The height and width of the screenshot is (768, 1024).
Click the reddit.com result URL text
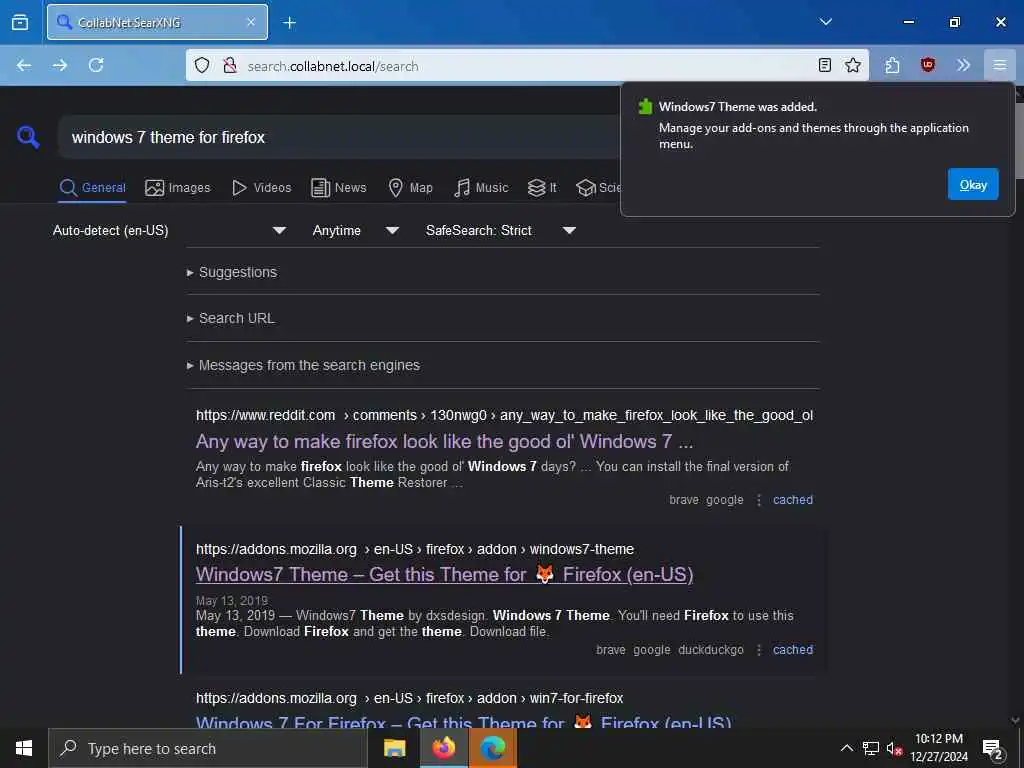tap(504, 415)
